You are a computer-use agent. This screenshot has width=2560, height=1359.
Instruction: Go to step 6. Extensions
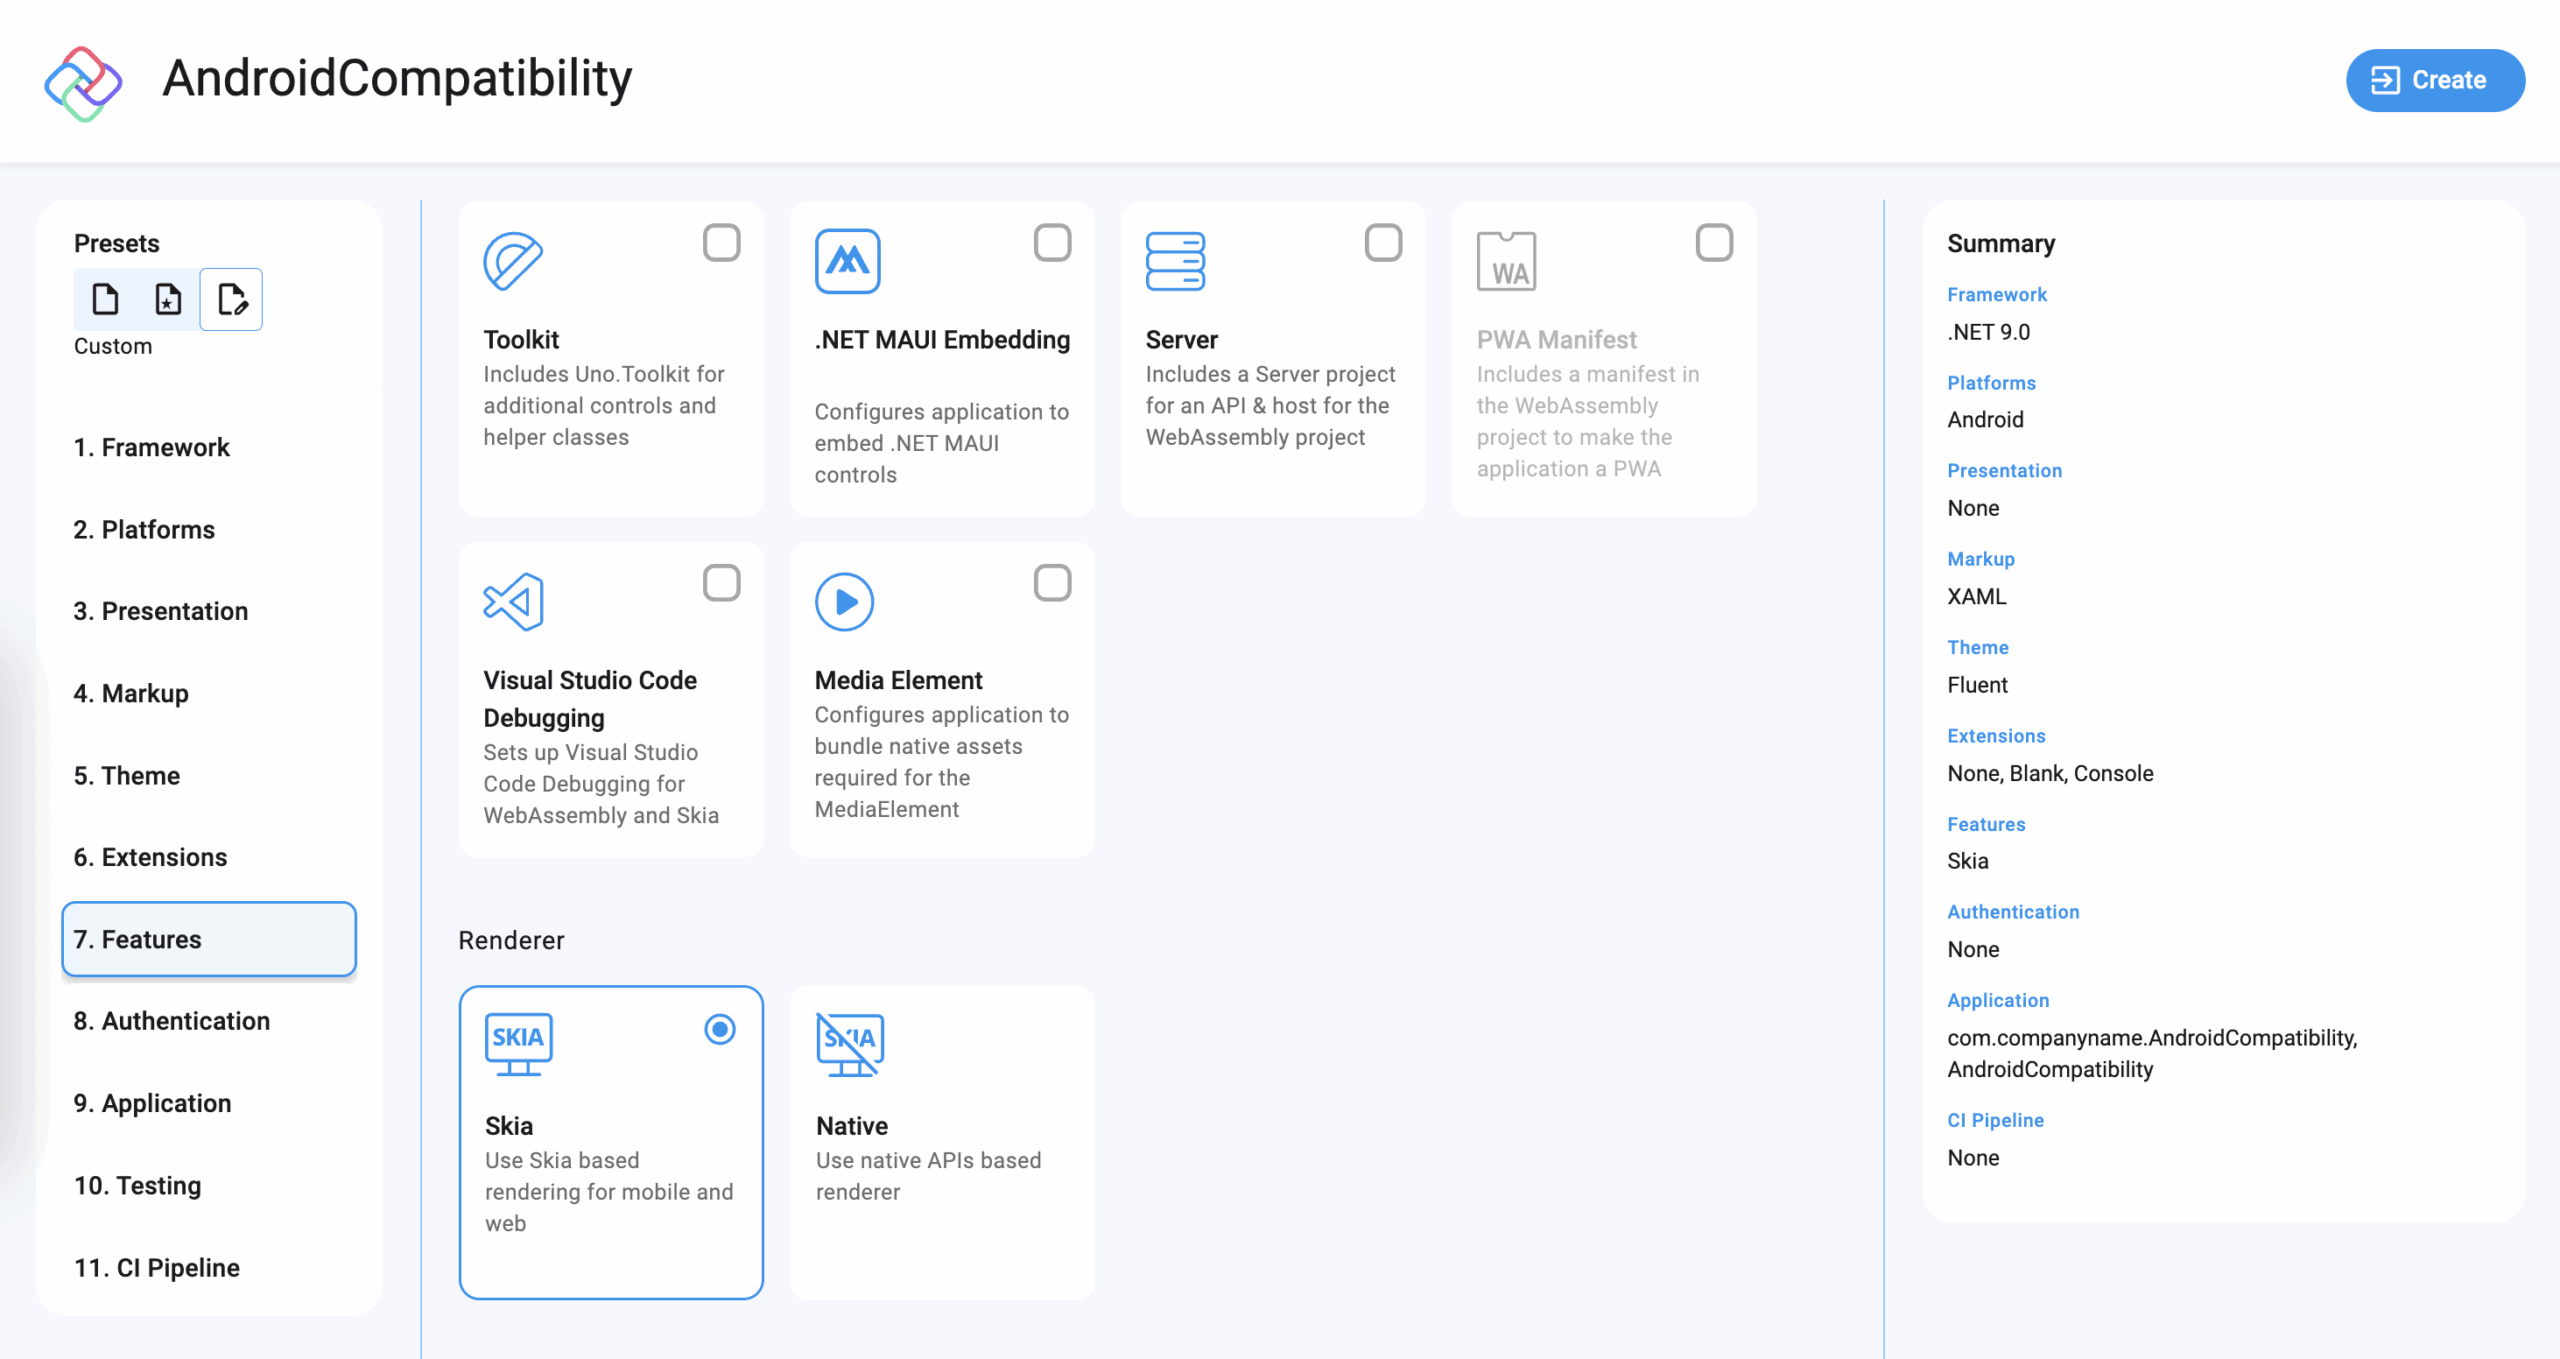click(209, 857)
